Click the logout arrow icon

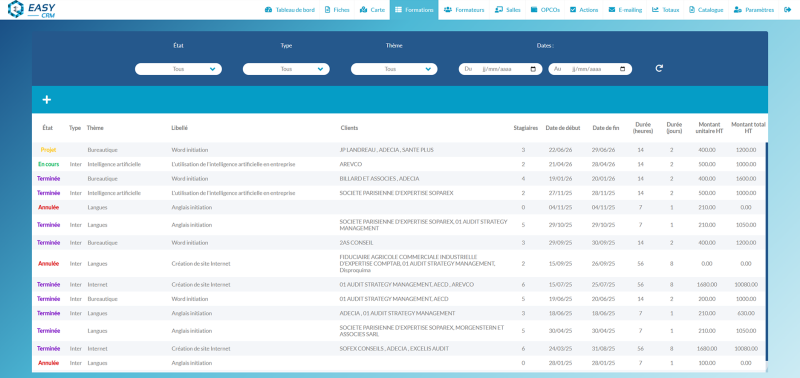click(x=787, y=10)
